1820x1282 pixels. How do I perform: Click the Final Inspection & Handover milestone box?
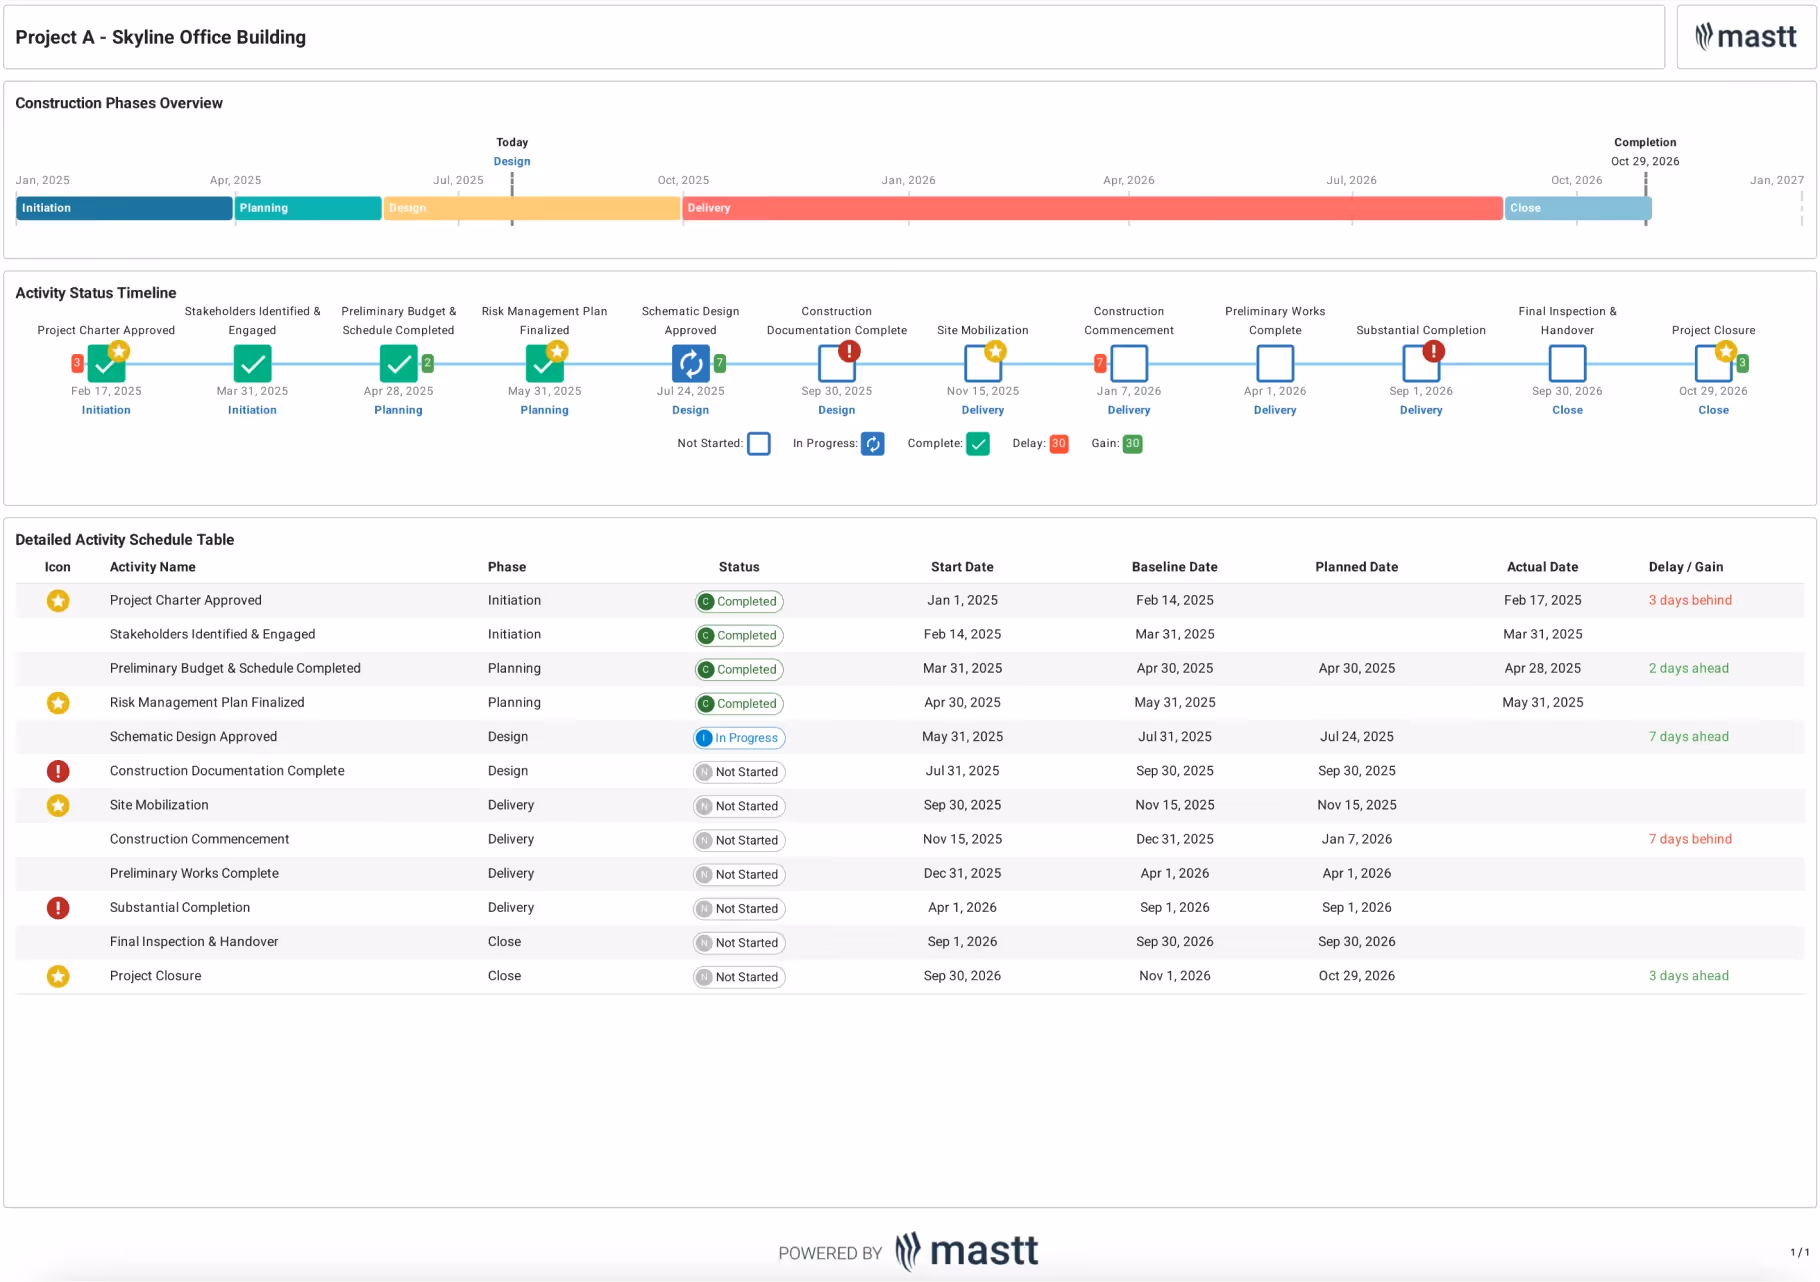[x=1567, y=364]
